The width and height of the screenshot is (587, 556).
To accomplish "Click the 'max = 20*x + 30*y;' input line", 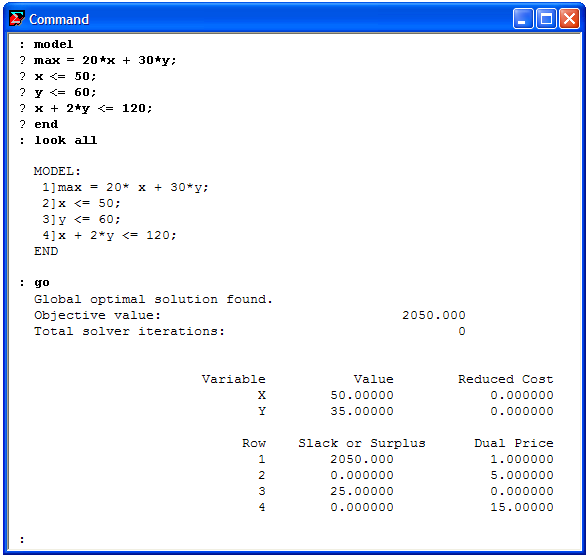I will click(105, 60).
